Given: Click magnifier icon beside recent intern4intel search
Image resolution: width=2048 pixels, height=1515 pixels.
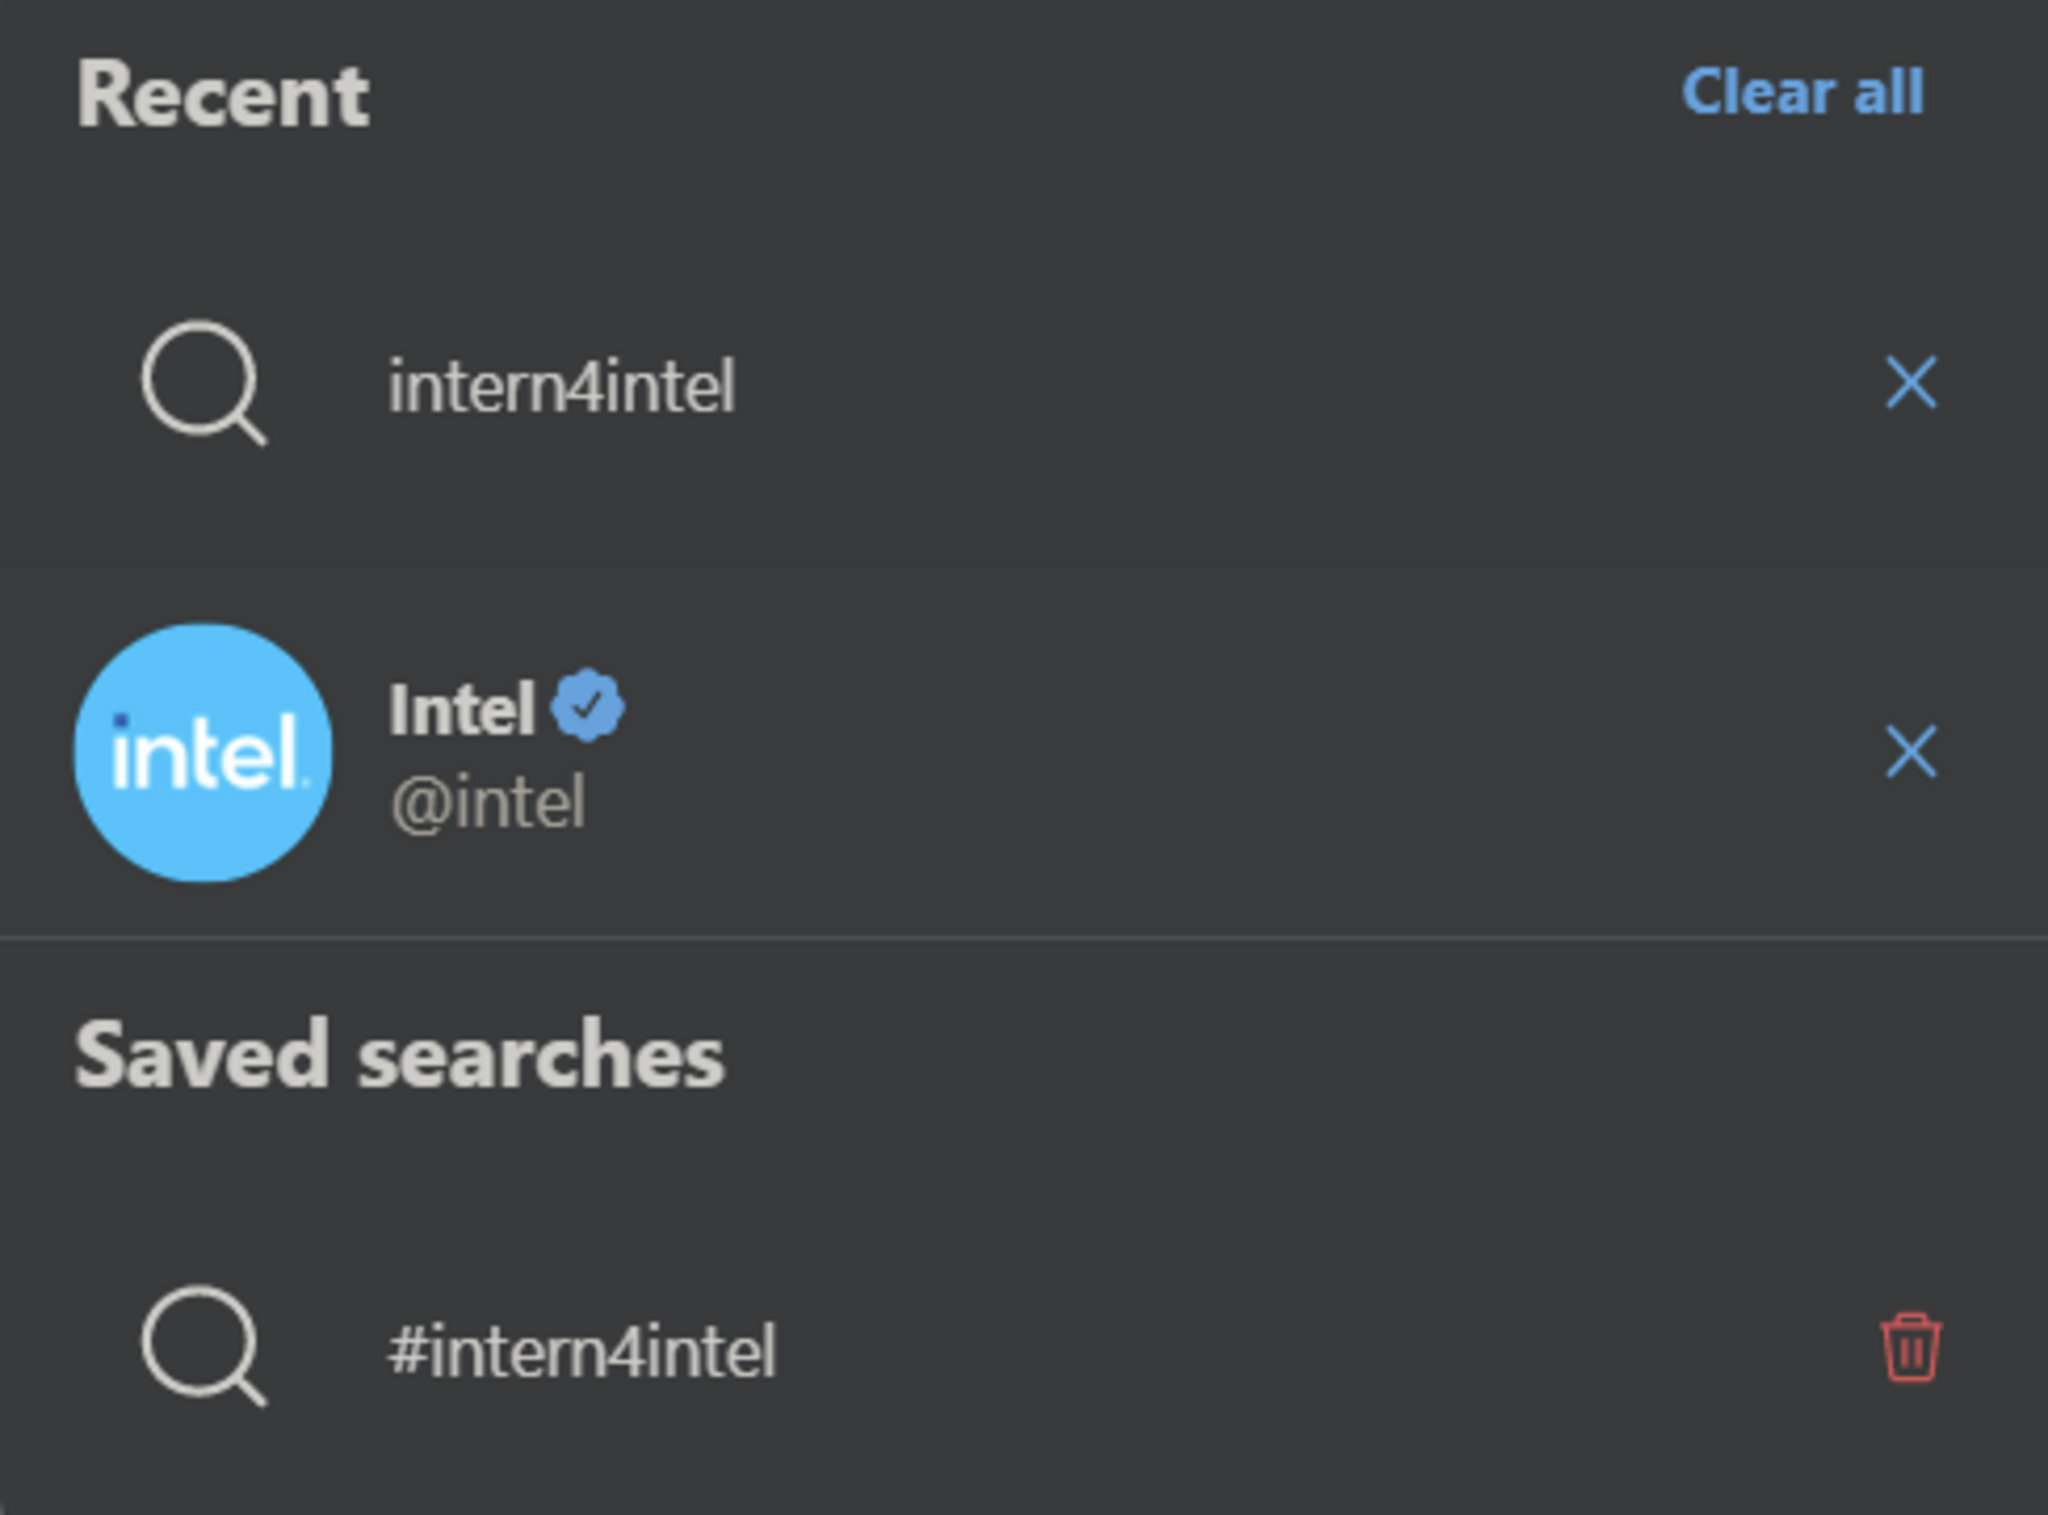Looking at the screenshot, I should coord(203,382).
